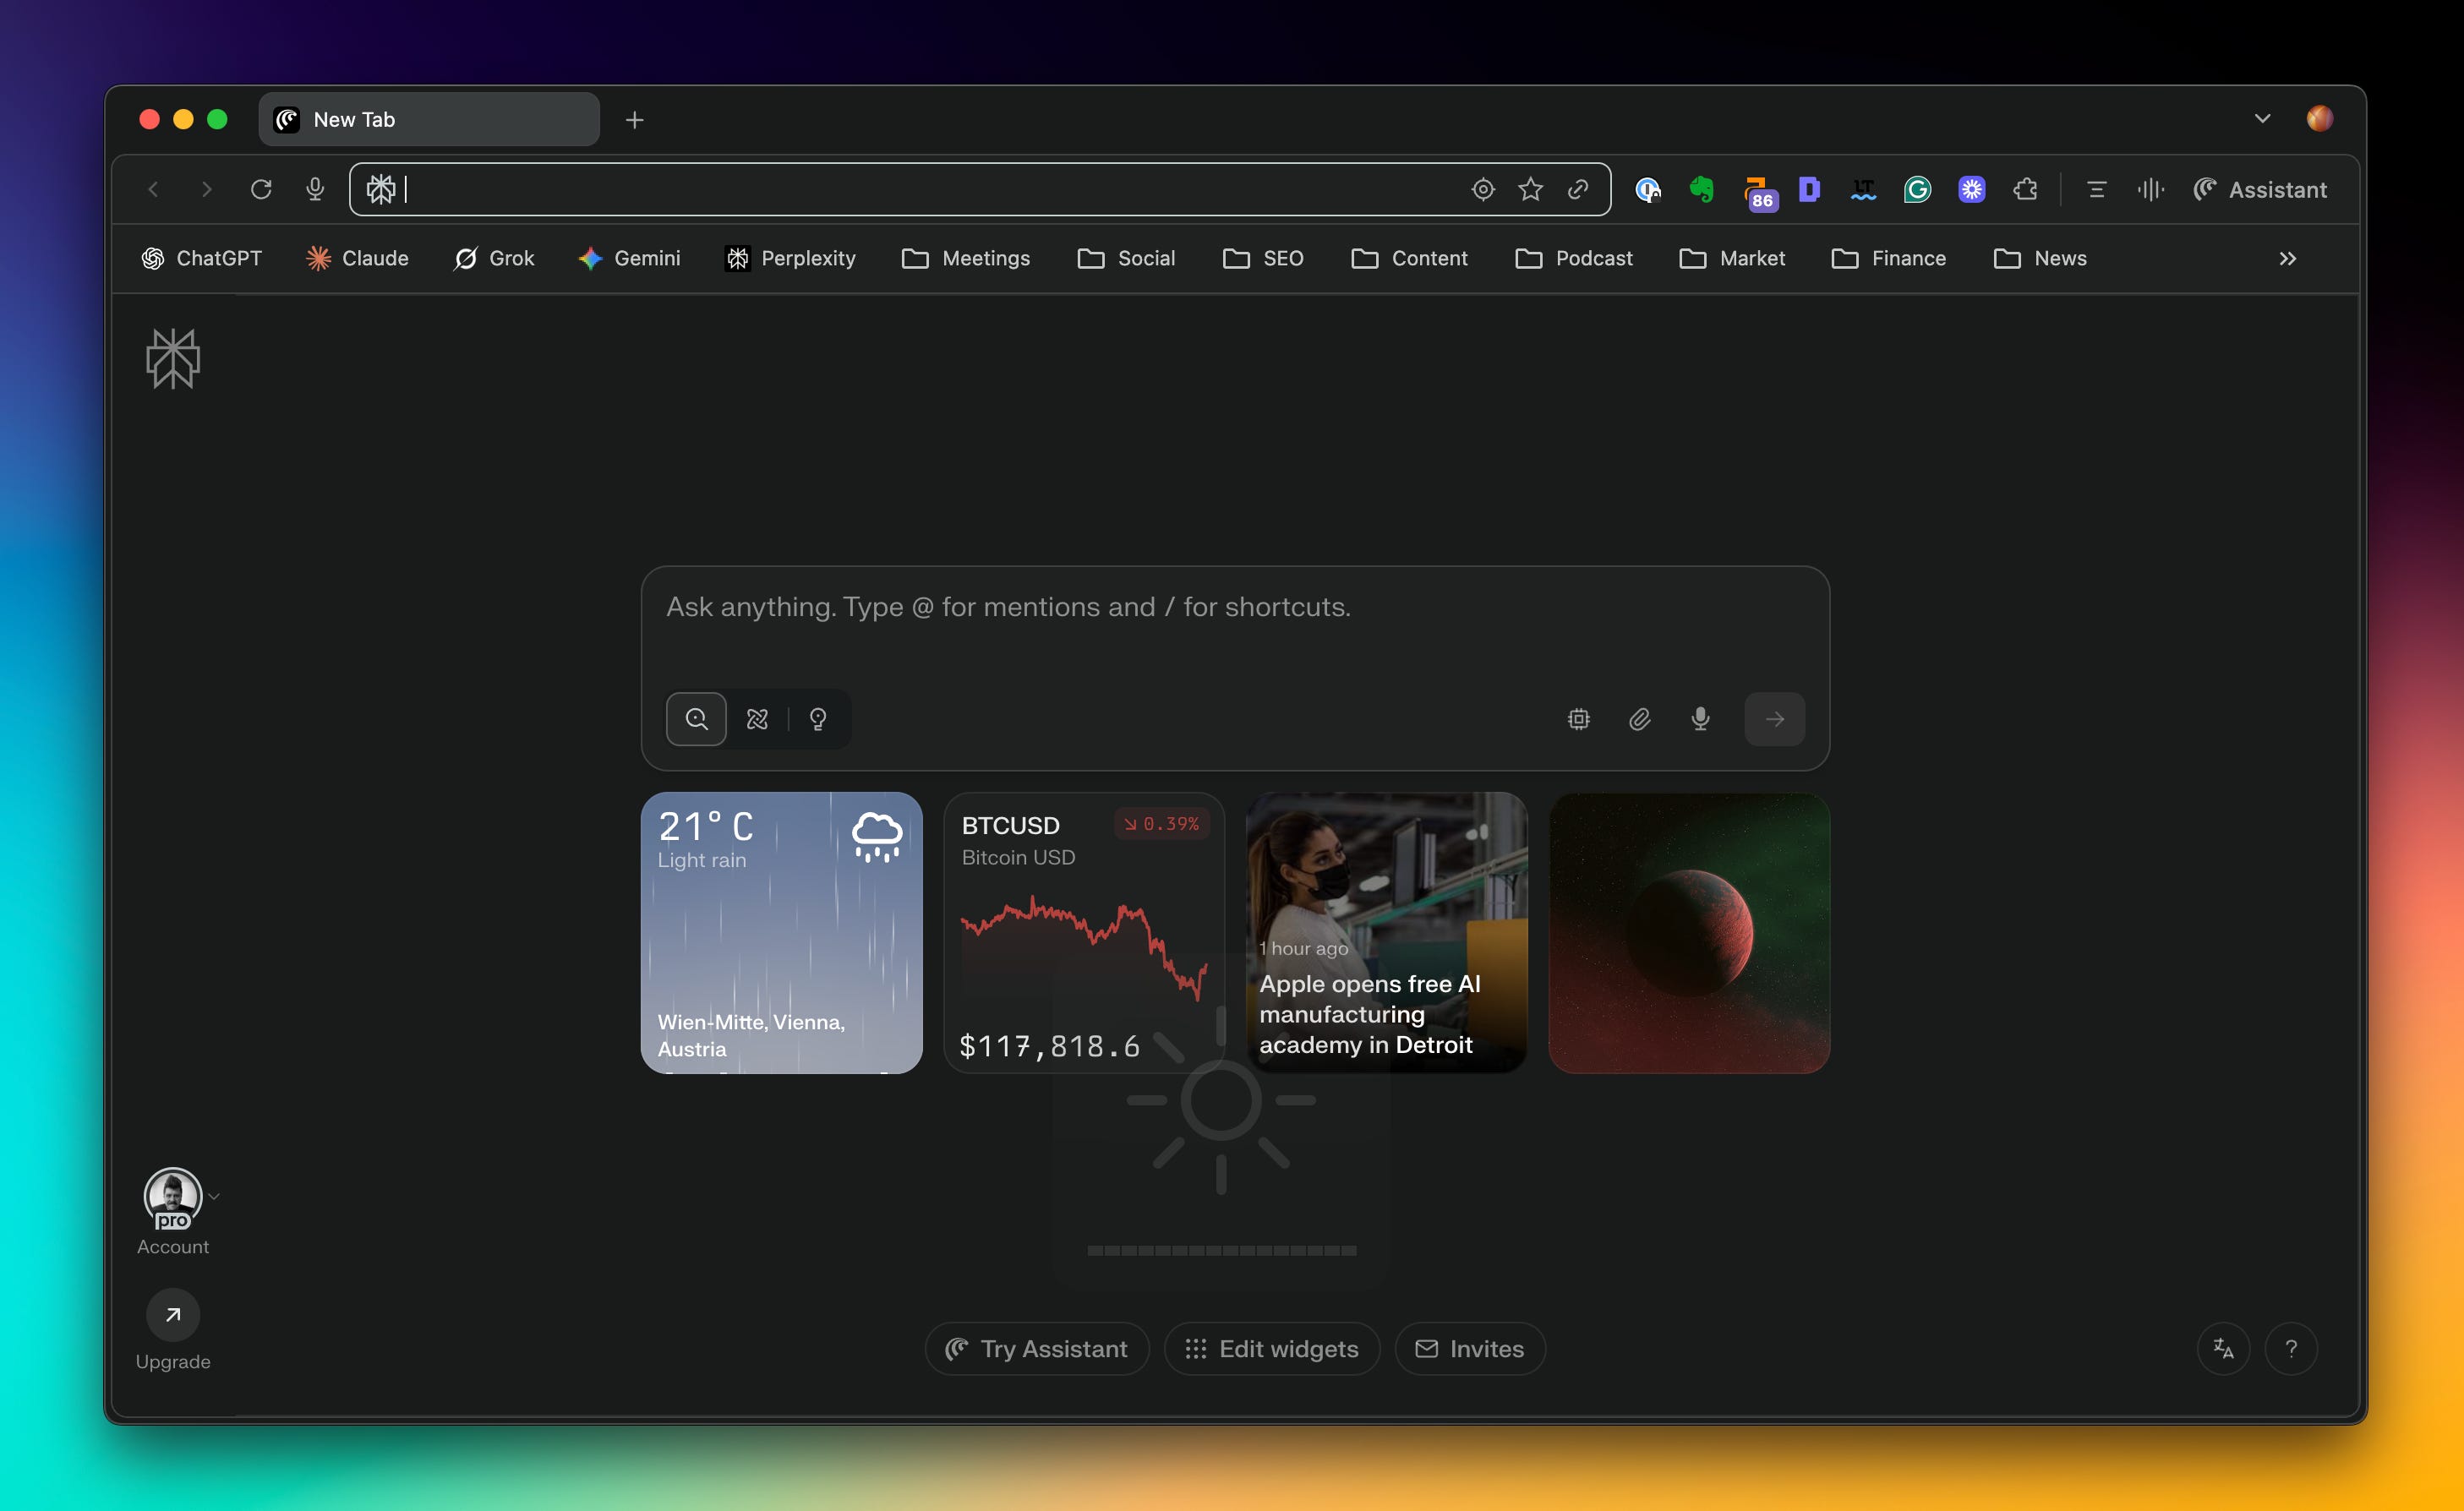Open the Finance bookmarks folder
Screen dimensions: 2464x1511
click(1888, 258)
